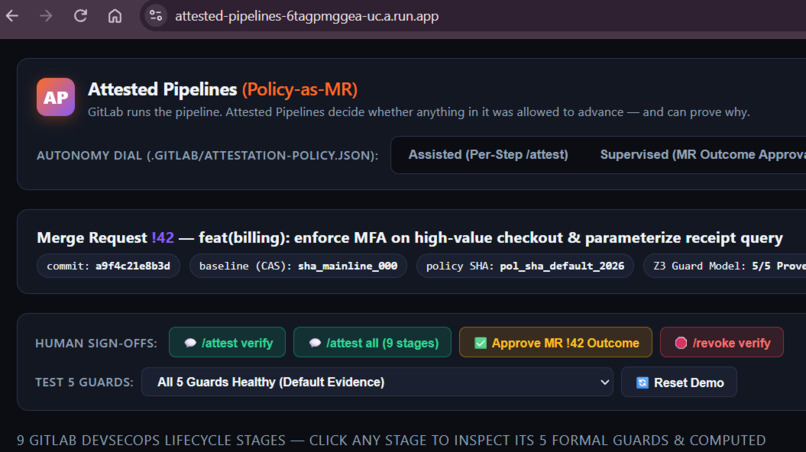
Task: Select Supervised (MR Outcome Approval) autonomy mode
Action: [x=703, y=155]
